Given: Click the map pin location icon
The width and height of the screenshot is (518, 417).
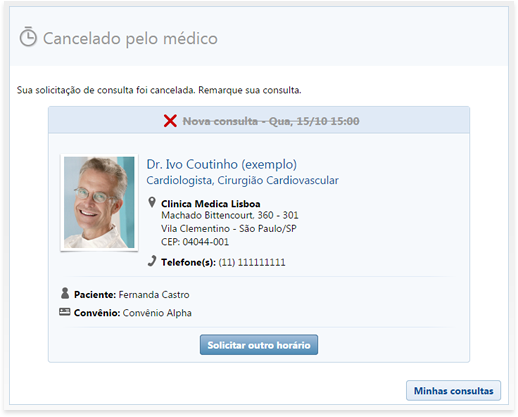Looking at the screenshot, I should click(152, 202).
